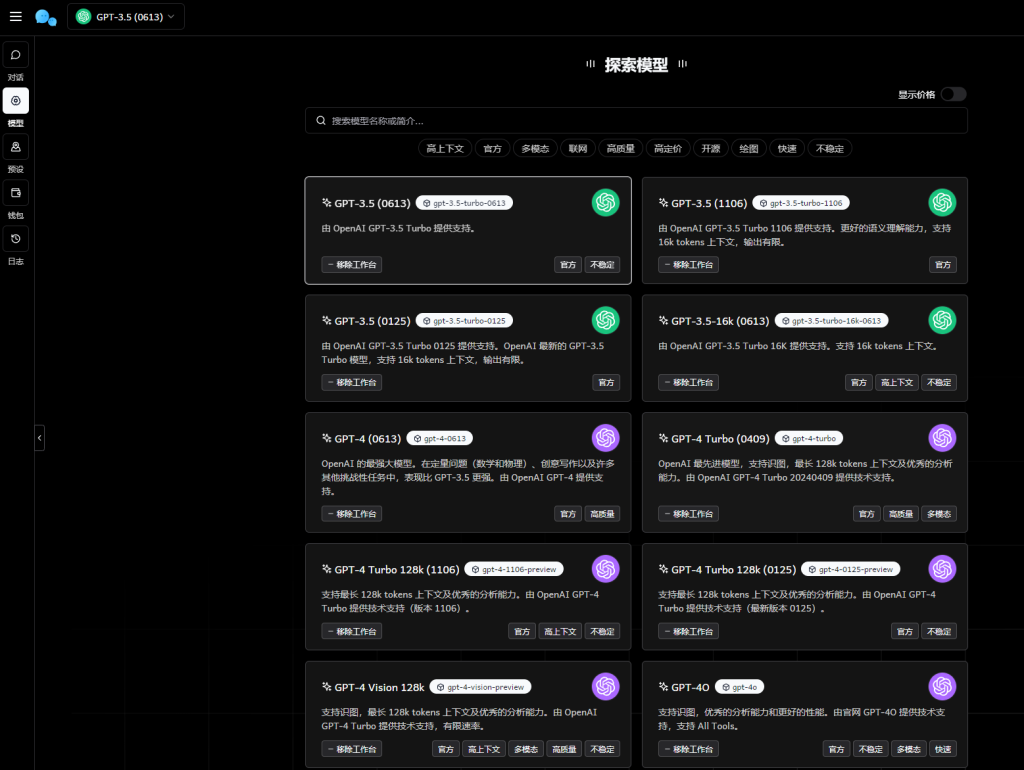The width and height of the screenshot is (1024, 770).
Task: Click the 快速 tag on GPT-4O card
Action: [x=942, y=749]
